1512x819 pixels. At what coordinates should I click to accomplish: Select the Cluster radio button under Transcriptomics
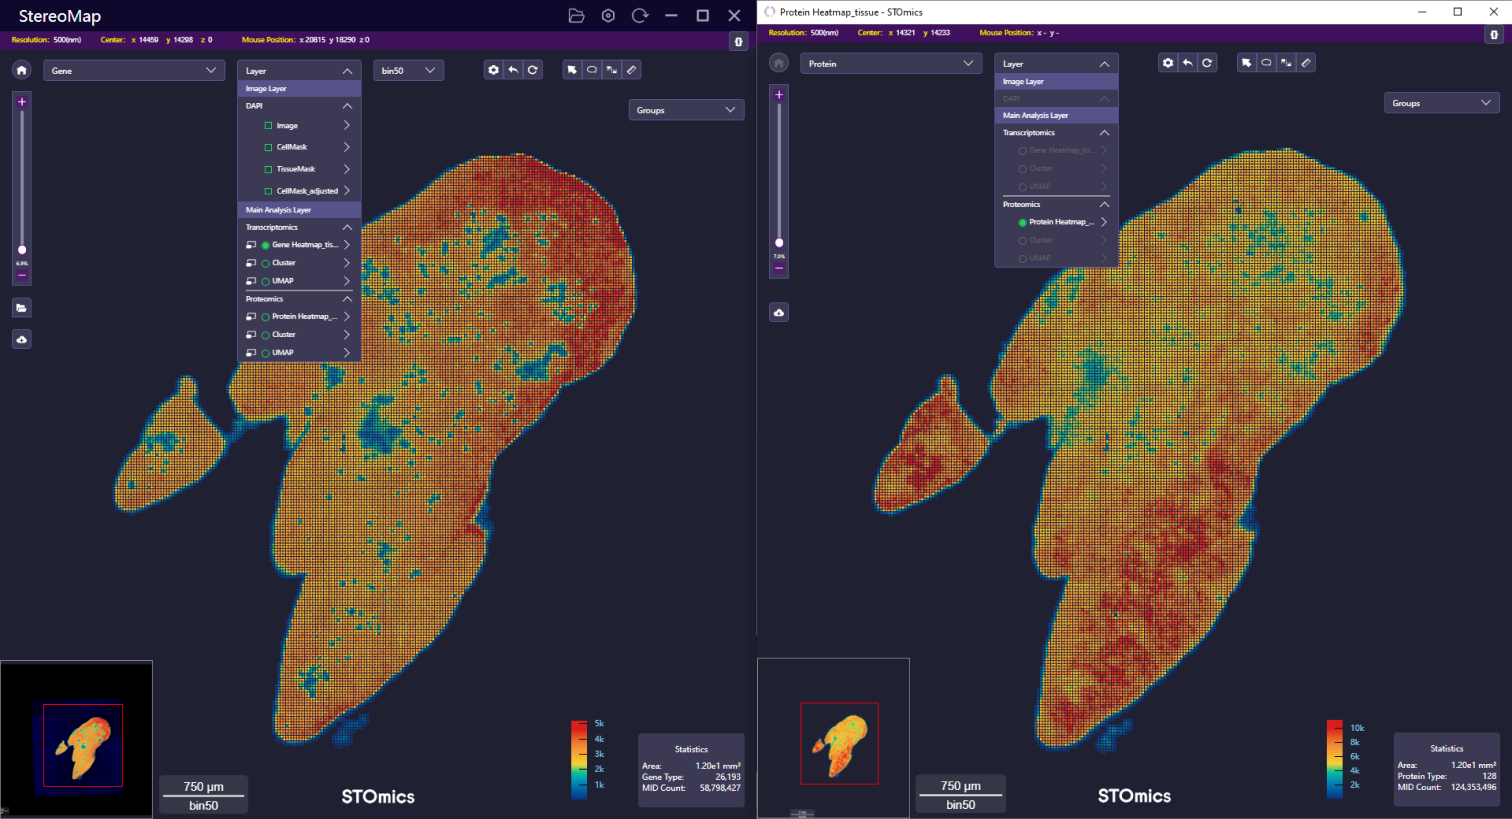click(266, 263)
